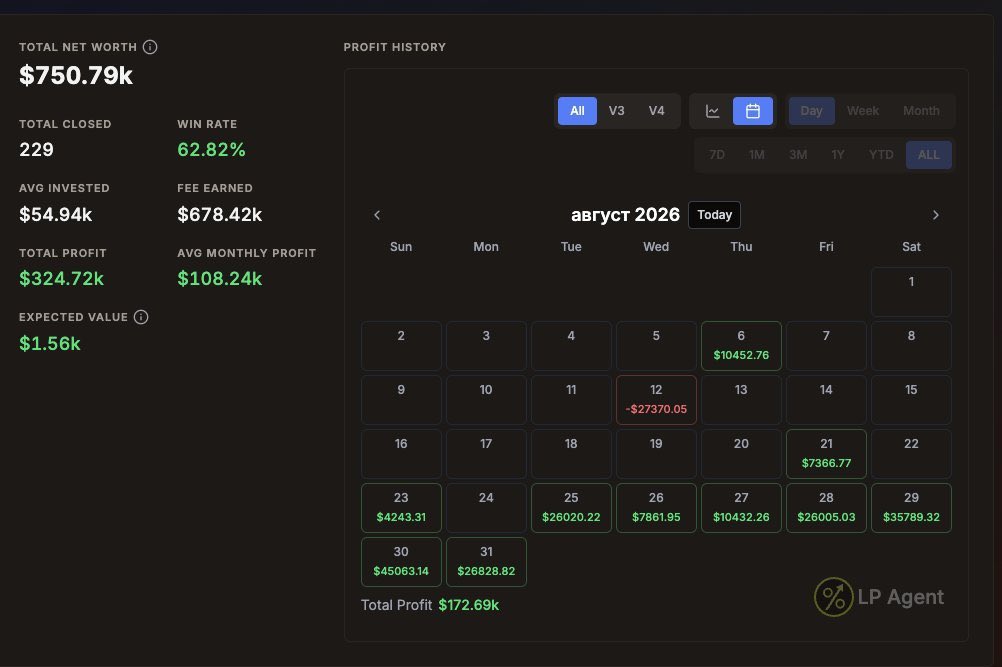Click the empty August 1 day cell
Screen dimensions: 1002x667
[x=911, y=292]
